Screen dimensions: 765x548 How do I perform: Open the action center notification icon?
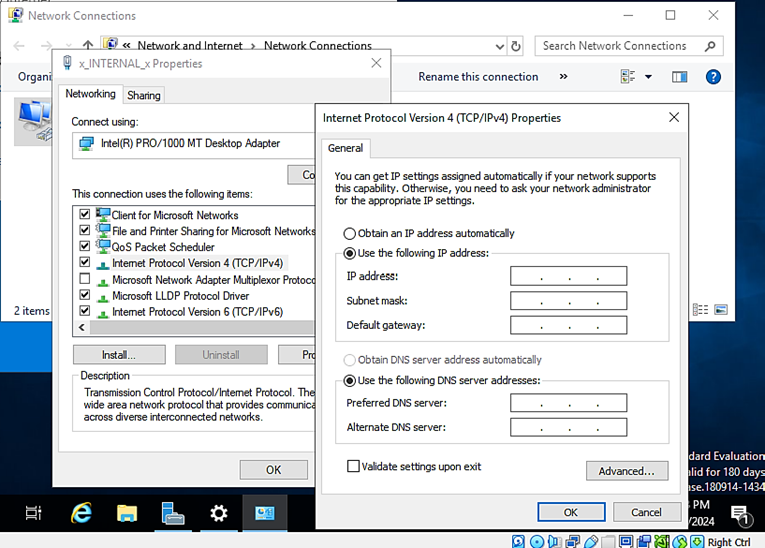click(x=741, y=515)
